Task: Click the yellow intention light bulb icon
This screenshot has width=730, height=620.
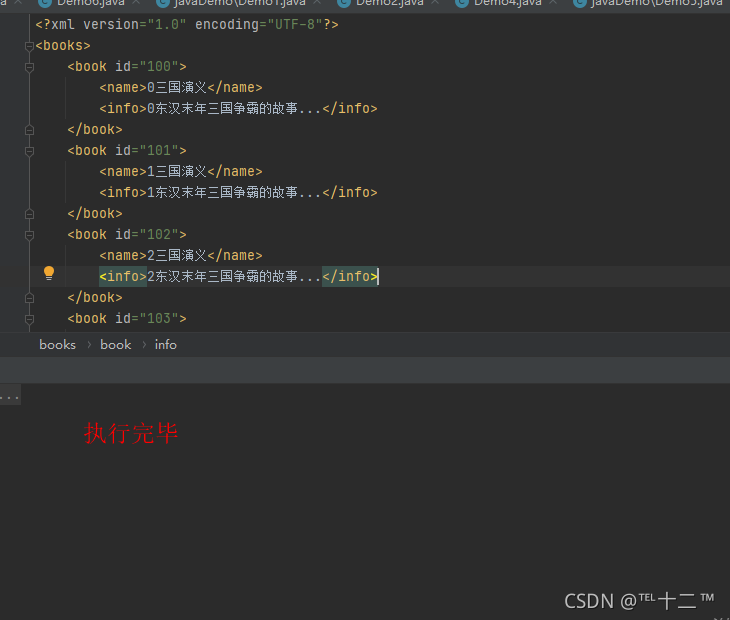Action: point(49,273)
